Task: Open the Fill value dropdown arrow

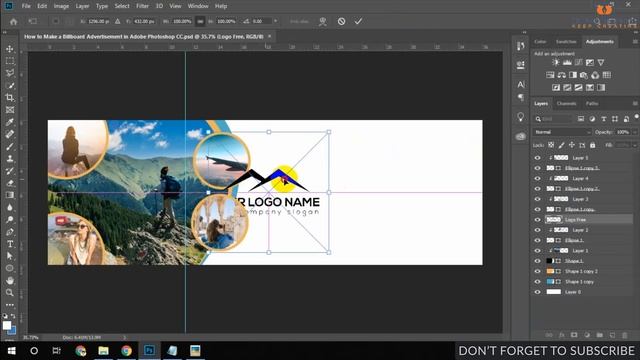Action: click(635, 145)
